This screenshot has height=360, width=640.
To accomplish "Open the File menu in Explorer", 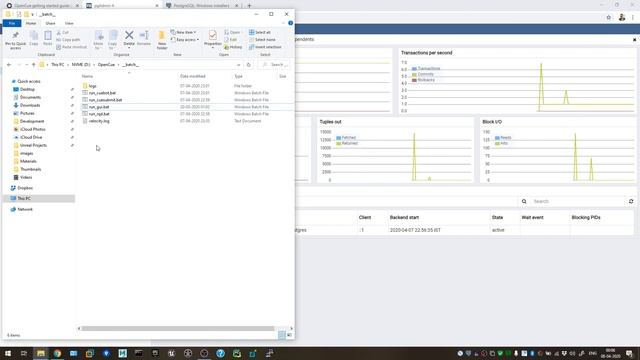I will 12,23.
